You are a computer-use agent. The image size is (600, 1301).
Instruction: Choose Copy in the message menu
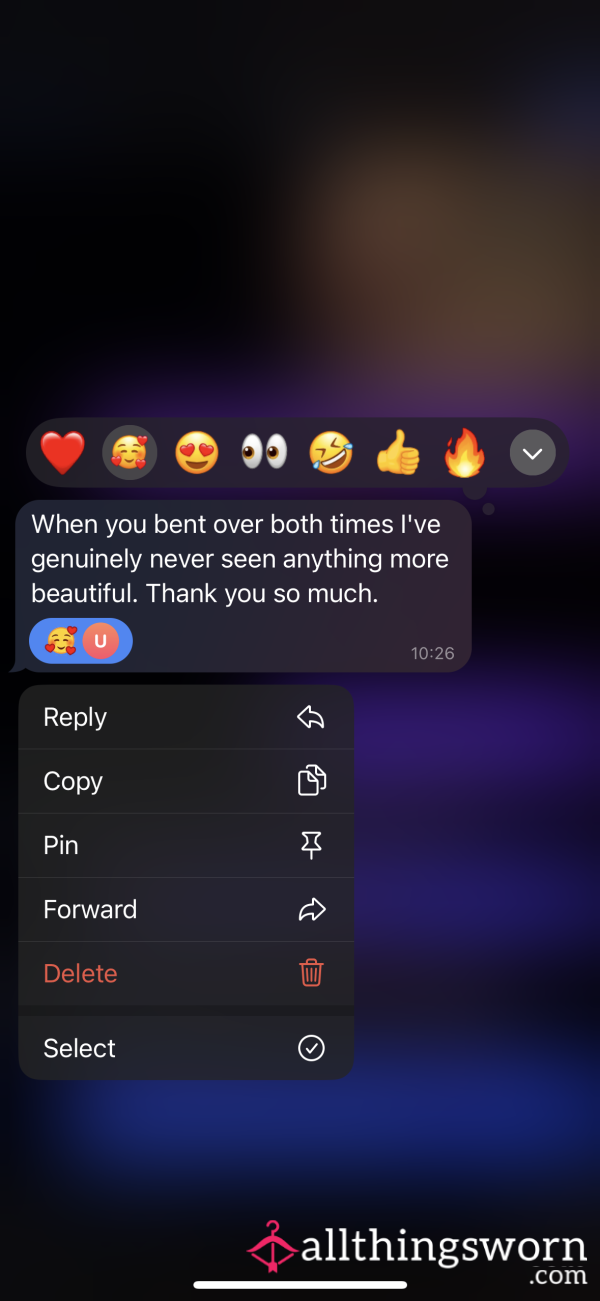(186, 781)
